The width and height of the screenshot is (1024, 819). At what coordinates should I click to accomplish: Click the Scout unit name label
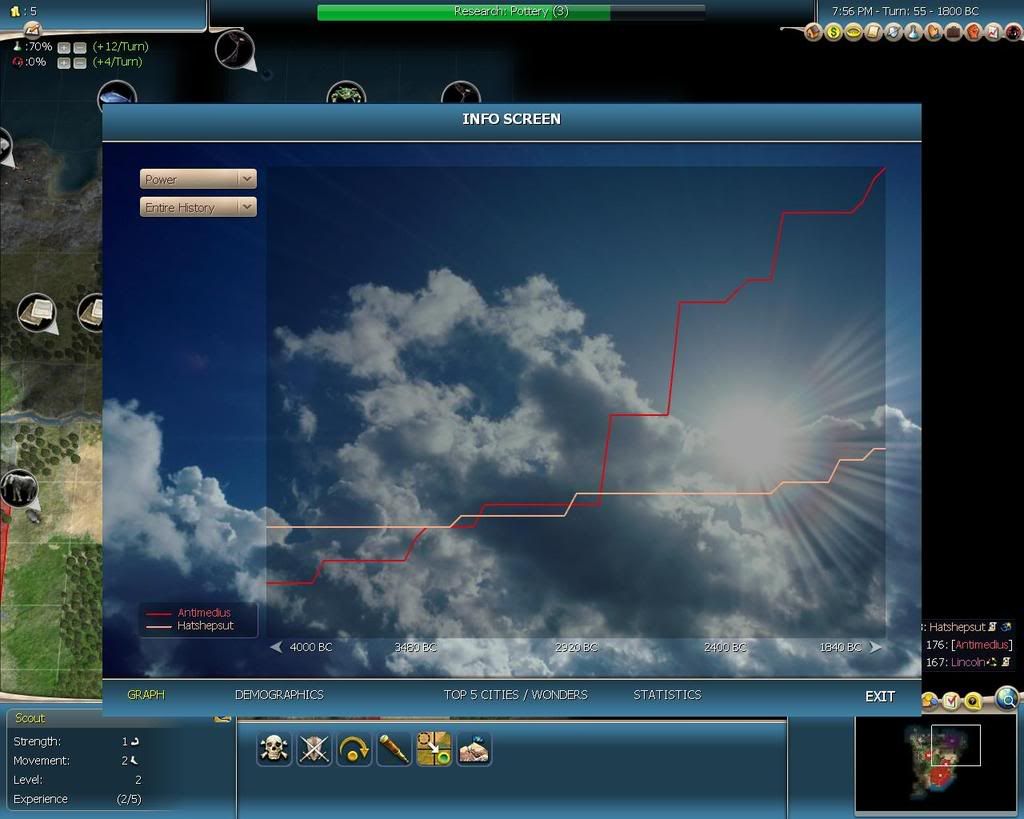pyautogui.click(x=30, y=718)
